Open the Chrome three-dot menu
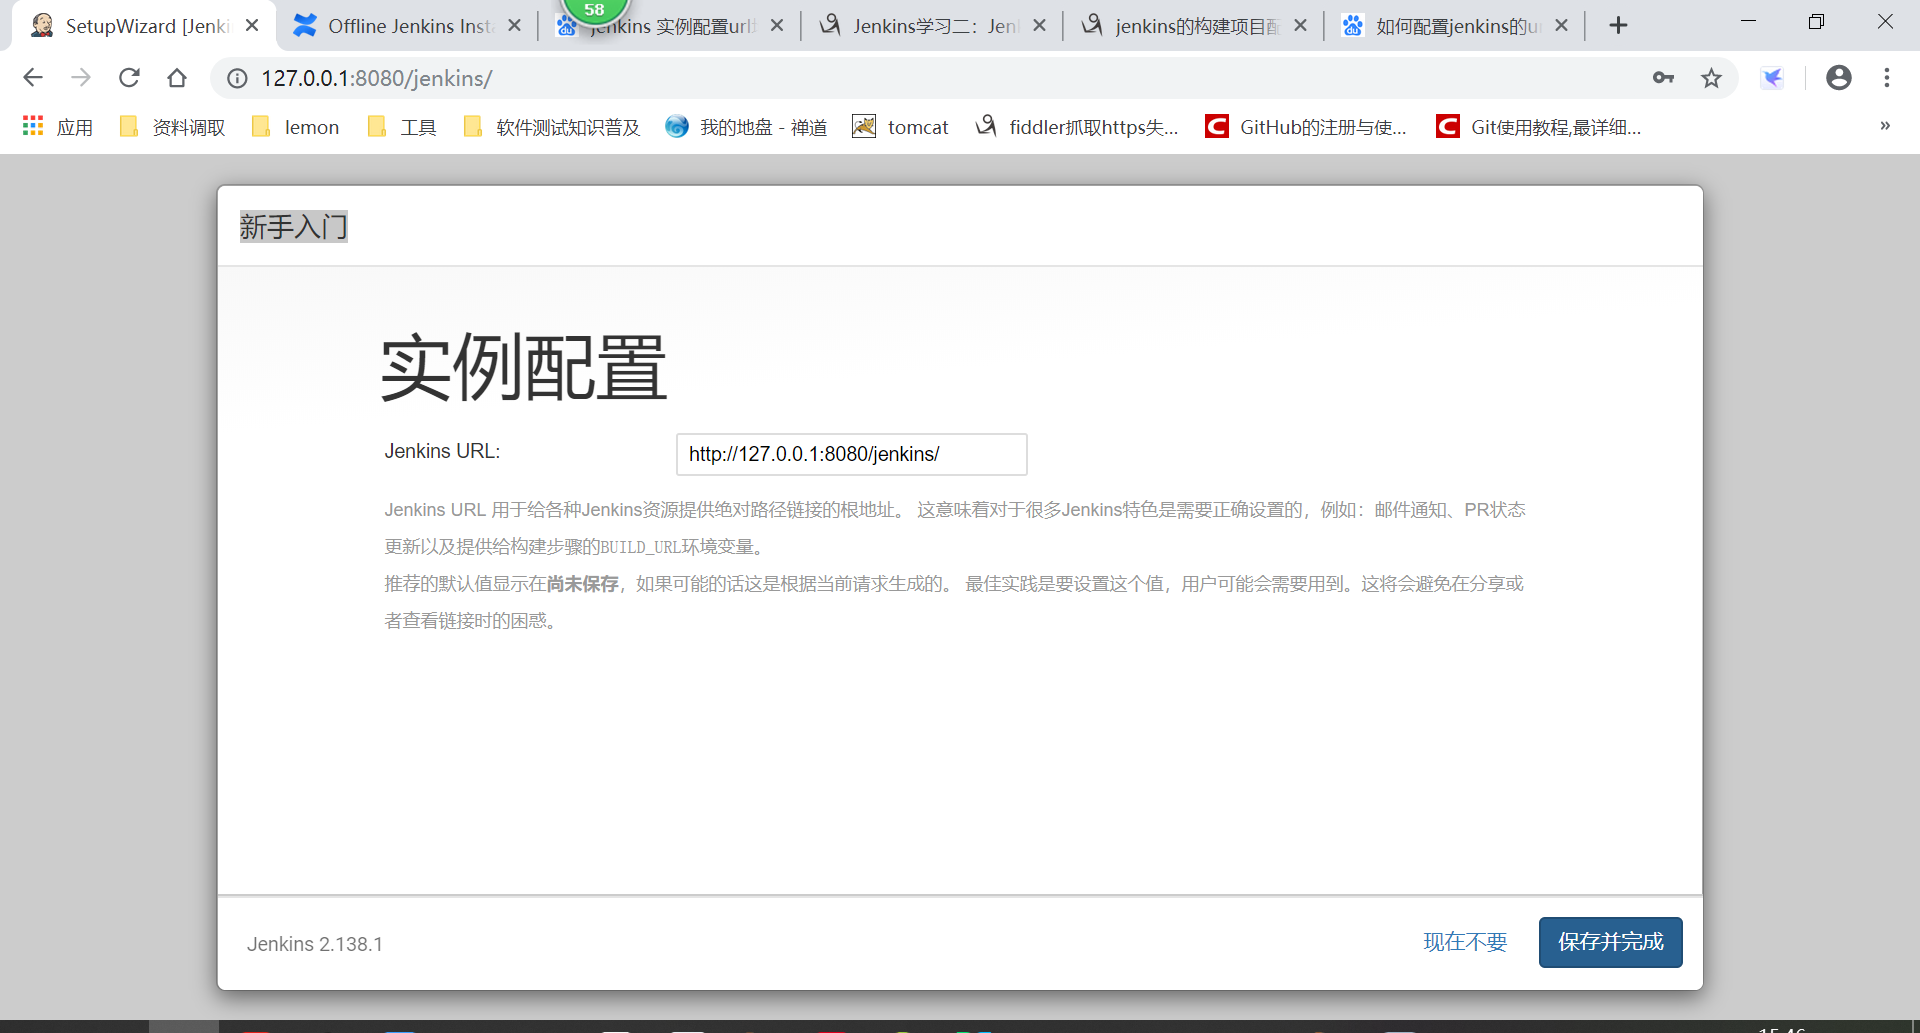The height and width of the screenshot is (1033, 1920). pos(1886,78)
